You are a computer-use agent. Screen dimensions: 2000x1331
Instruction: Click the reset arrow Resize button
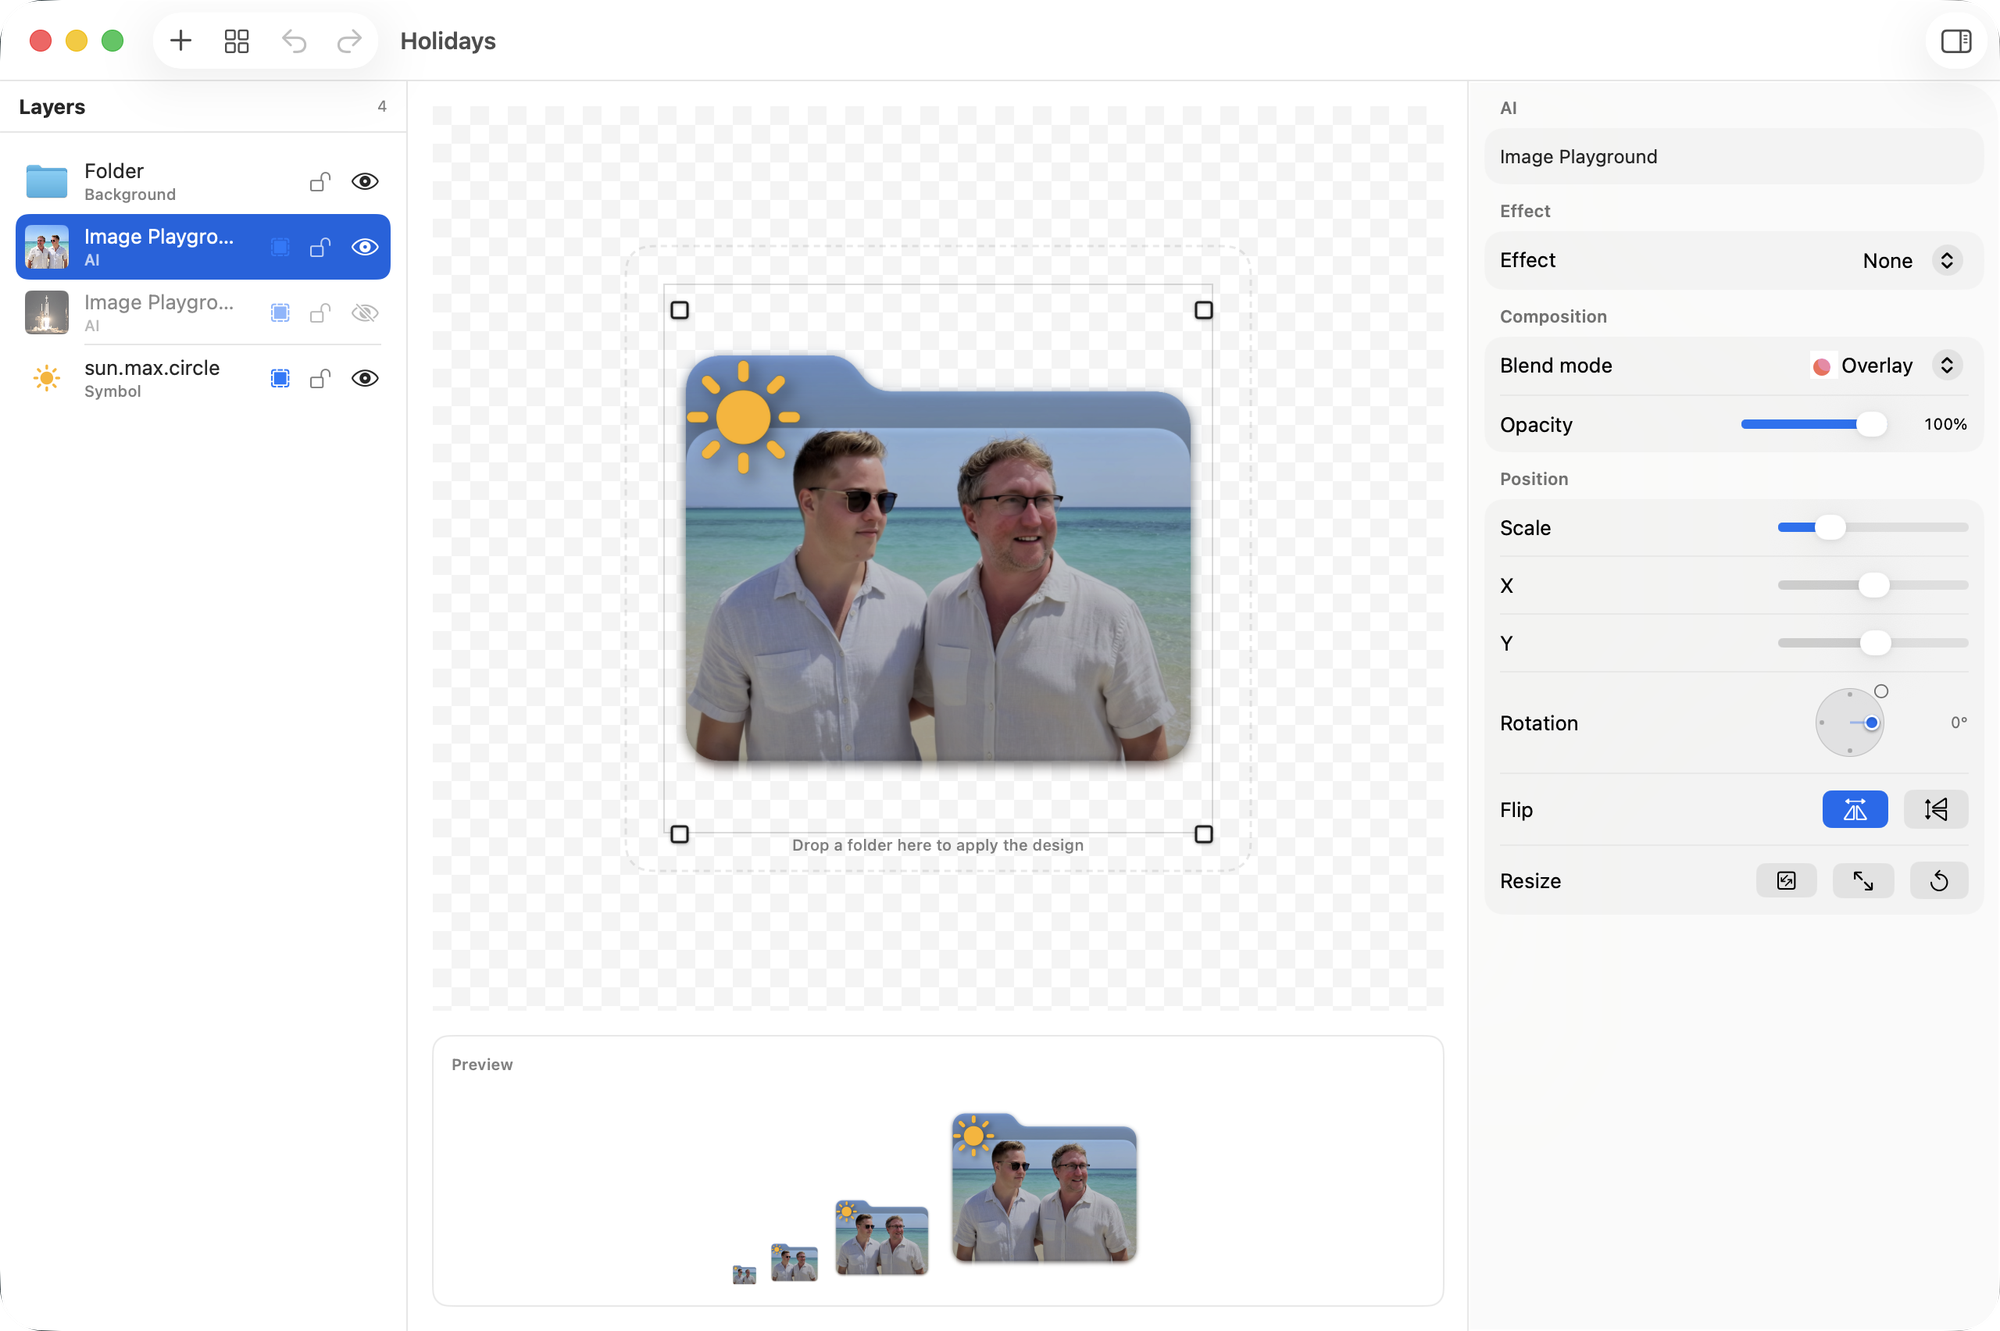(x=1939, y=881)
